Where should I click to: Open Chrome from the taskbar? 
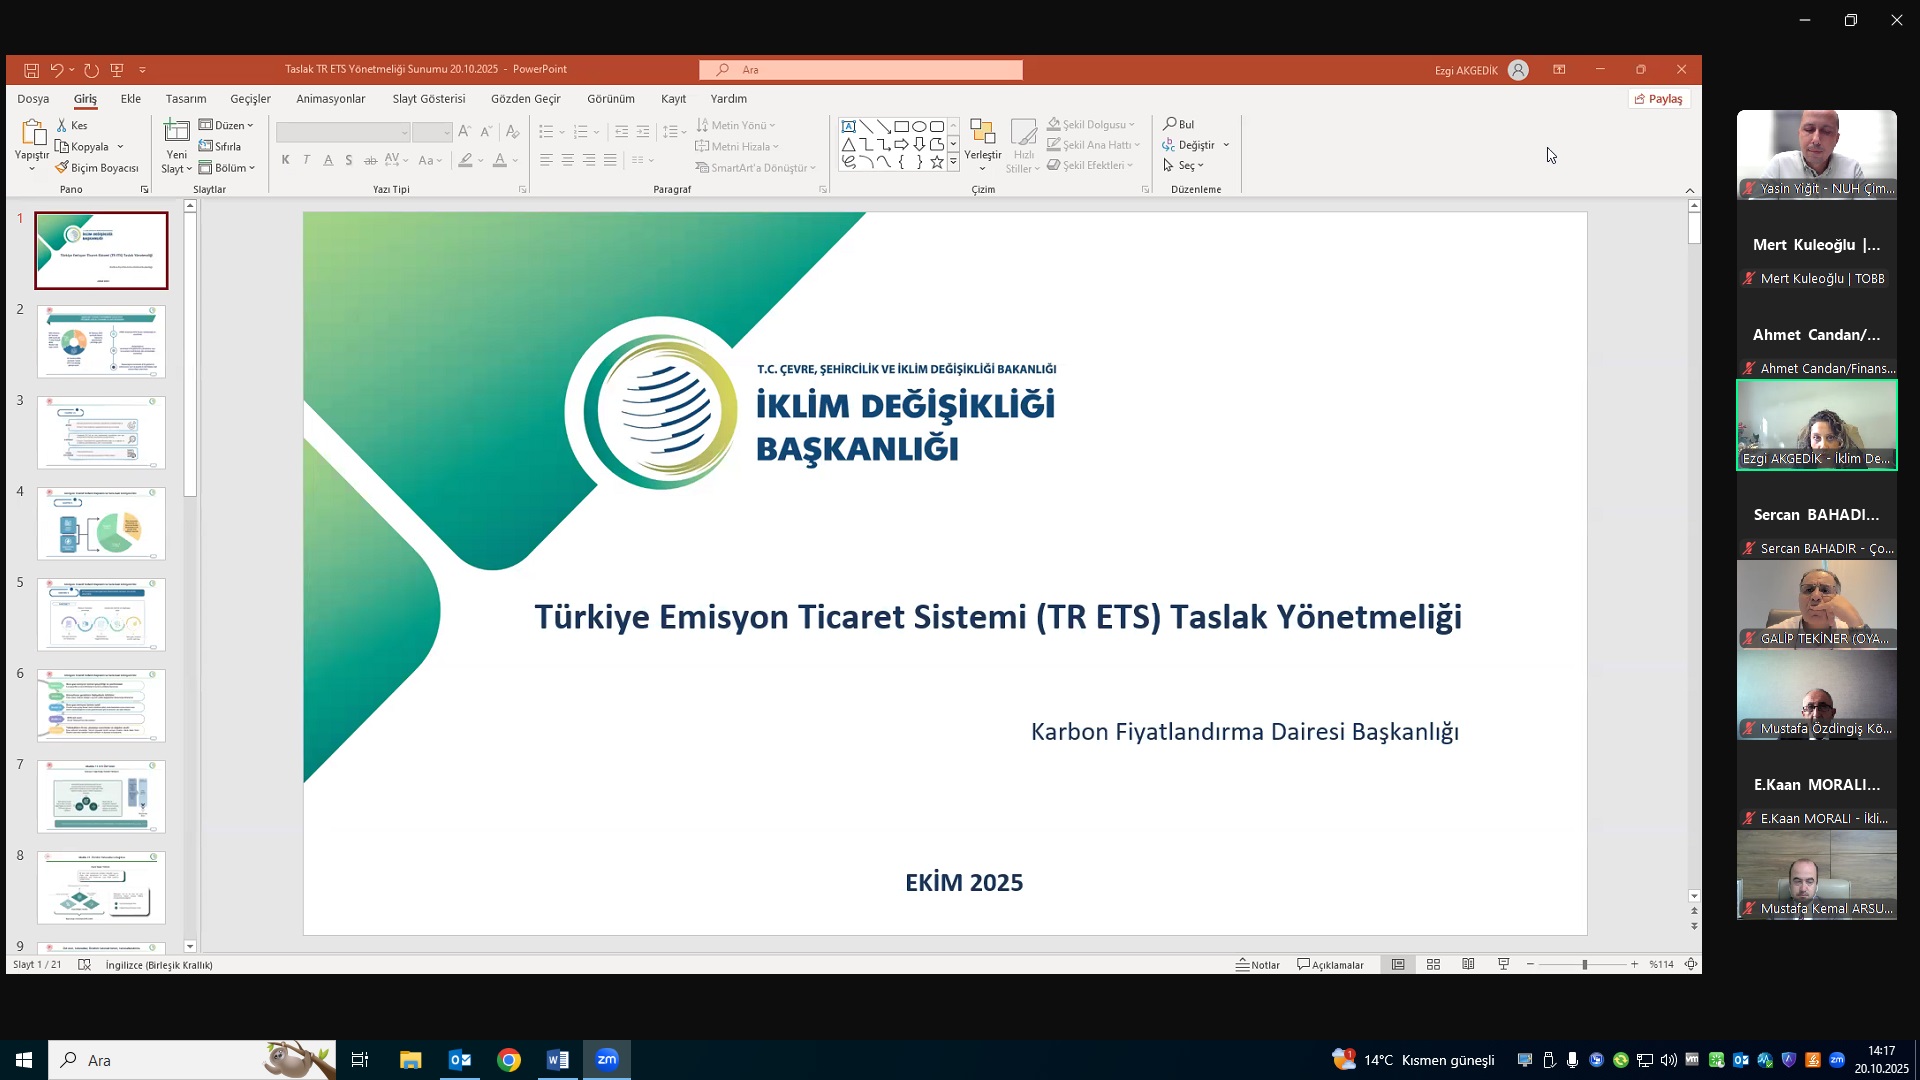[x=509, y=1060]
